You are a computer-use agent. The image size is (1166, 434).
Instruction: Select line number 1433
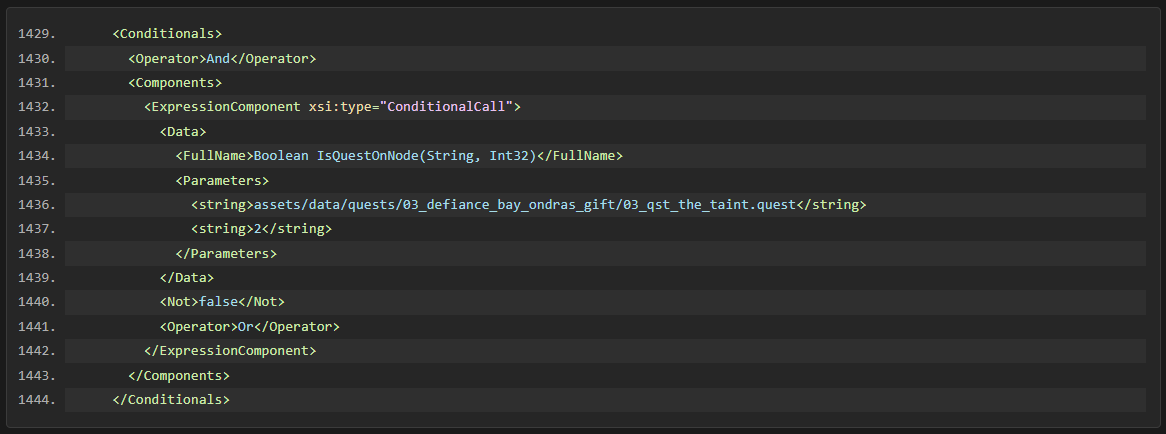36,132
